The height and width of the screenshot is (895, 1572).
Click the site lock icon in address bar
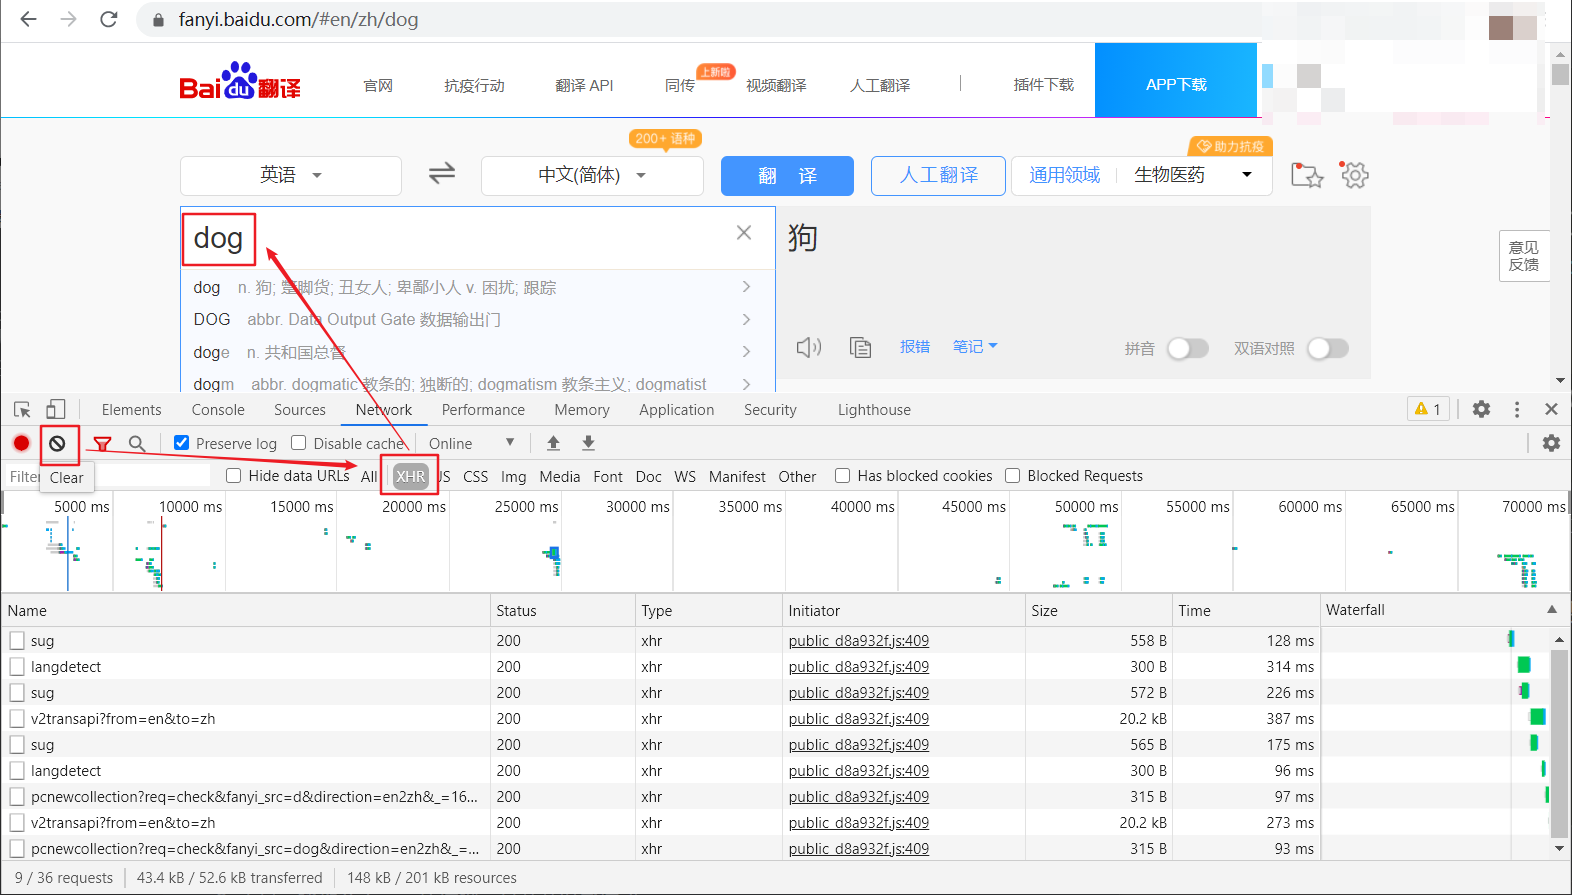tap(158, 19)
